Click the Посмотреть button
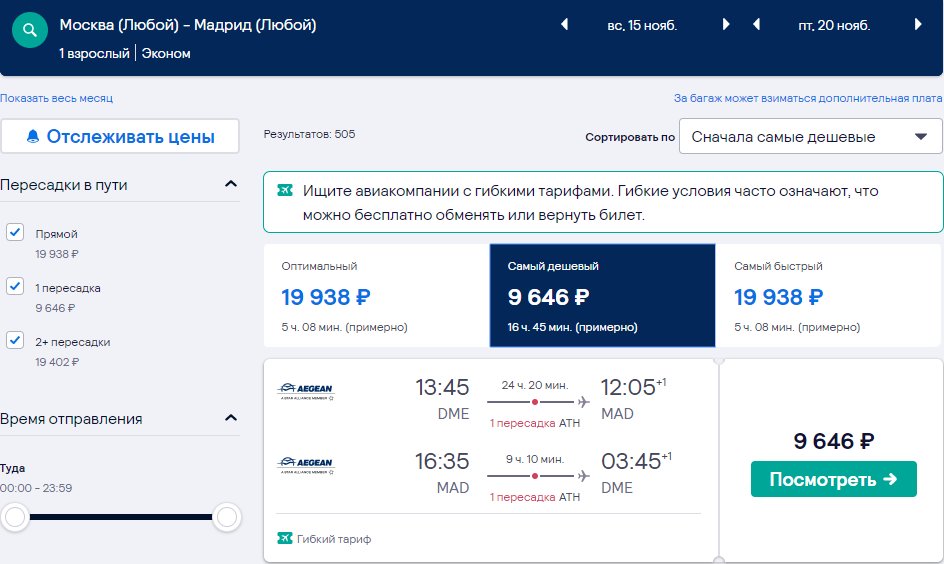 coord(833,479)
